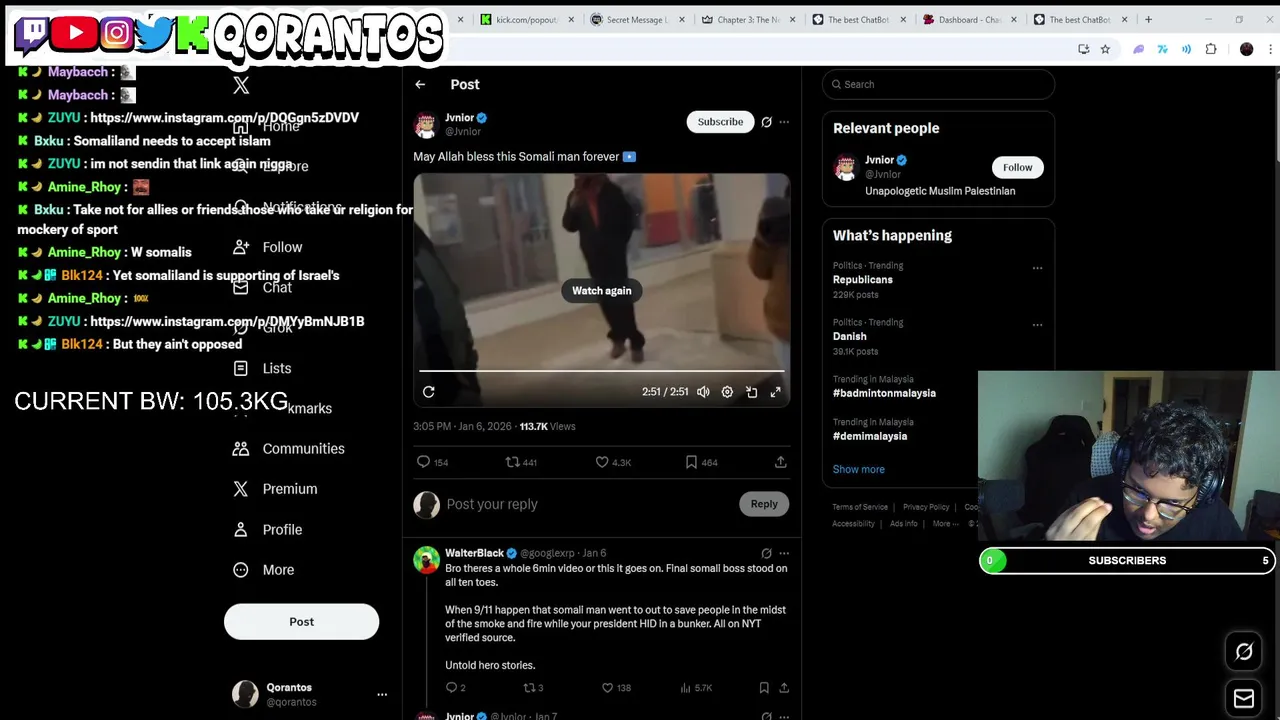Viewport: 1280px width, 720px height.
Task: Open Chrome three-dot menu
Action: click(x=1268, y=49)
